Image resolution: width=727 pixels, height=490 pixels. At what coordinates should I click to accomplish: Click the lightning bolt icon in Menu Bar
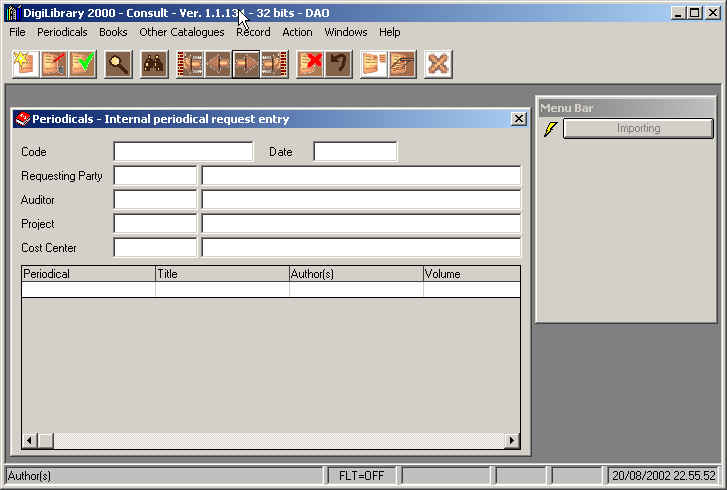550,129
